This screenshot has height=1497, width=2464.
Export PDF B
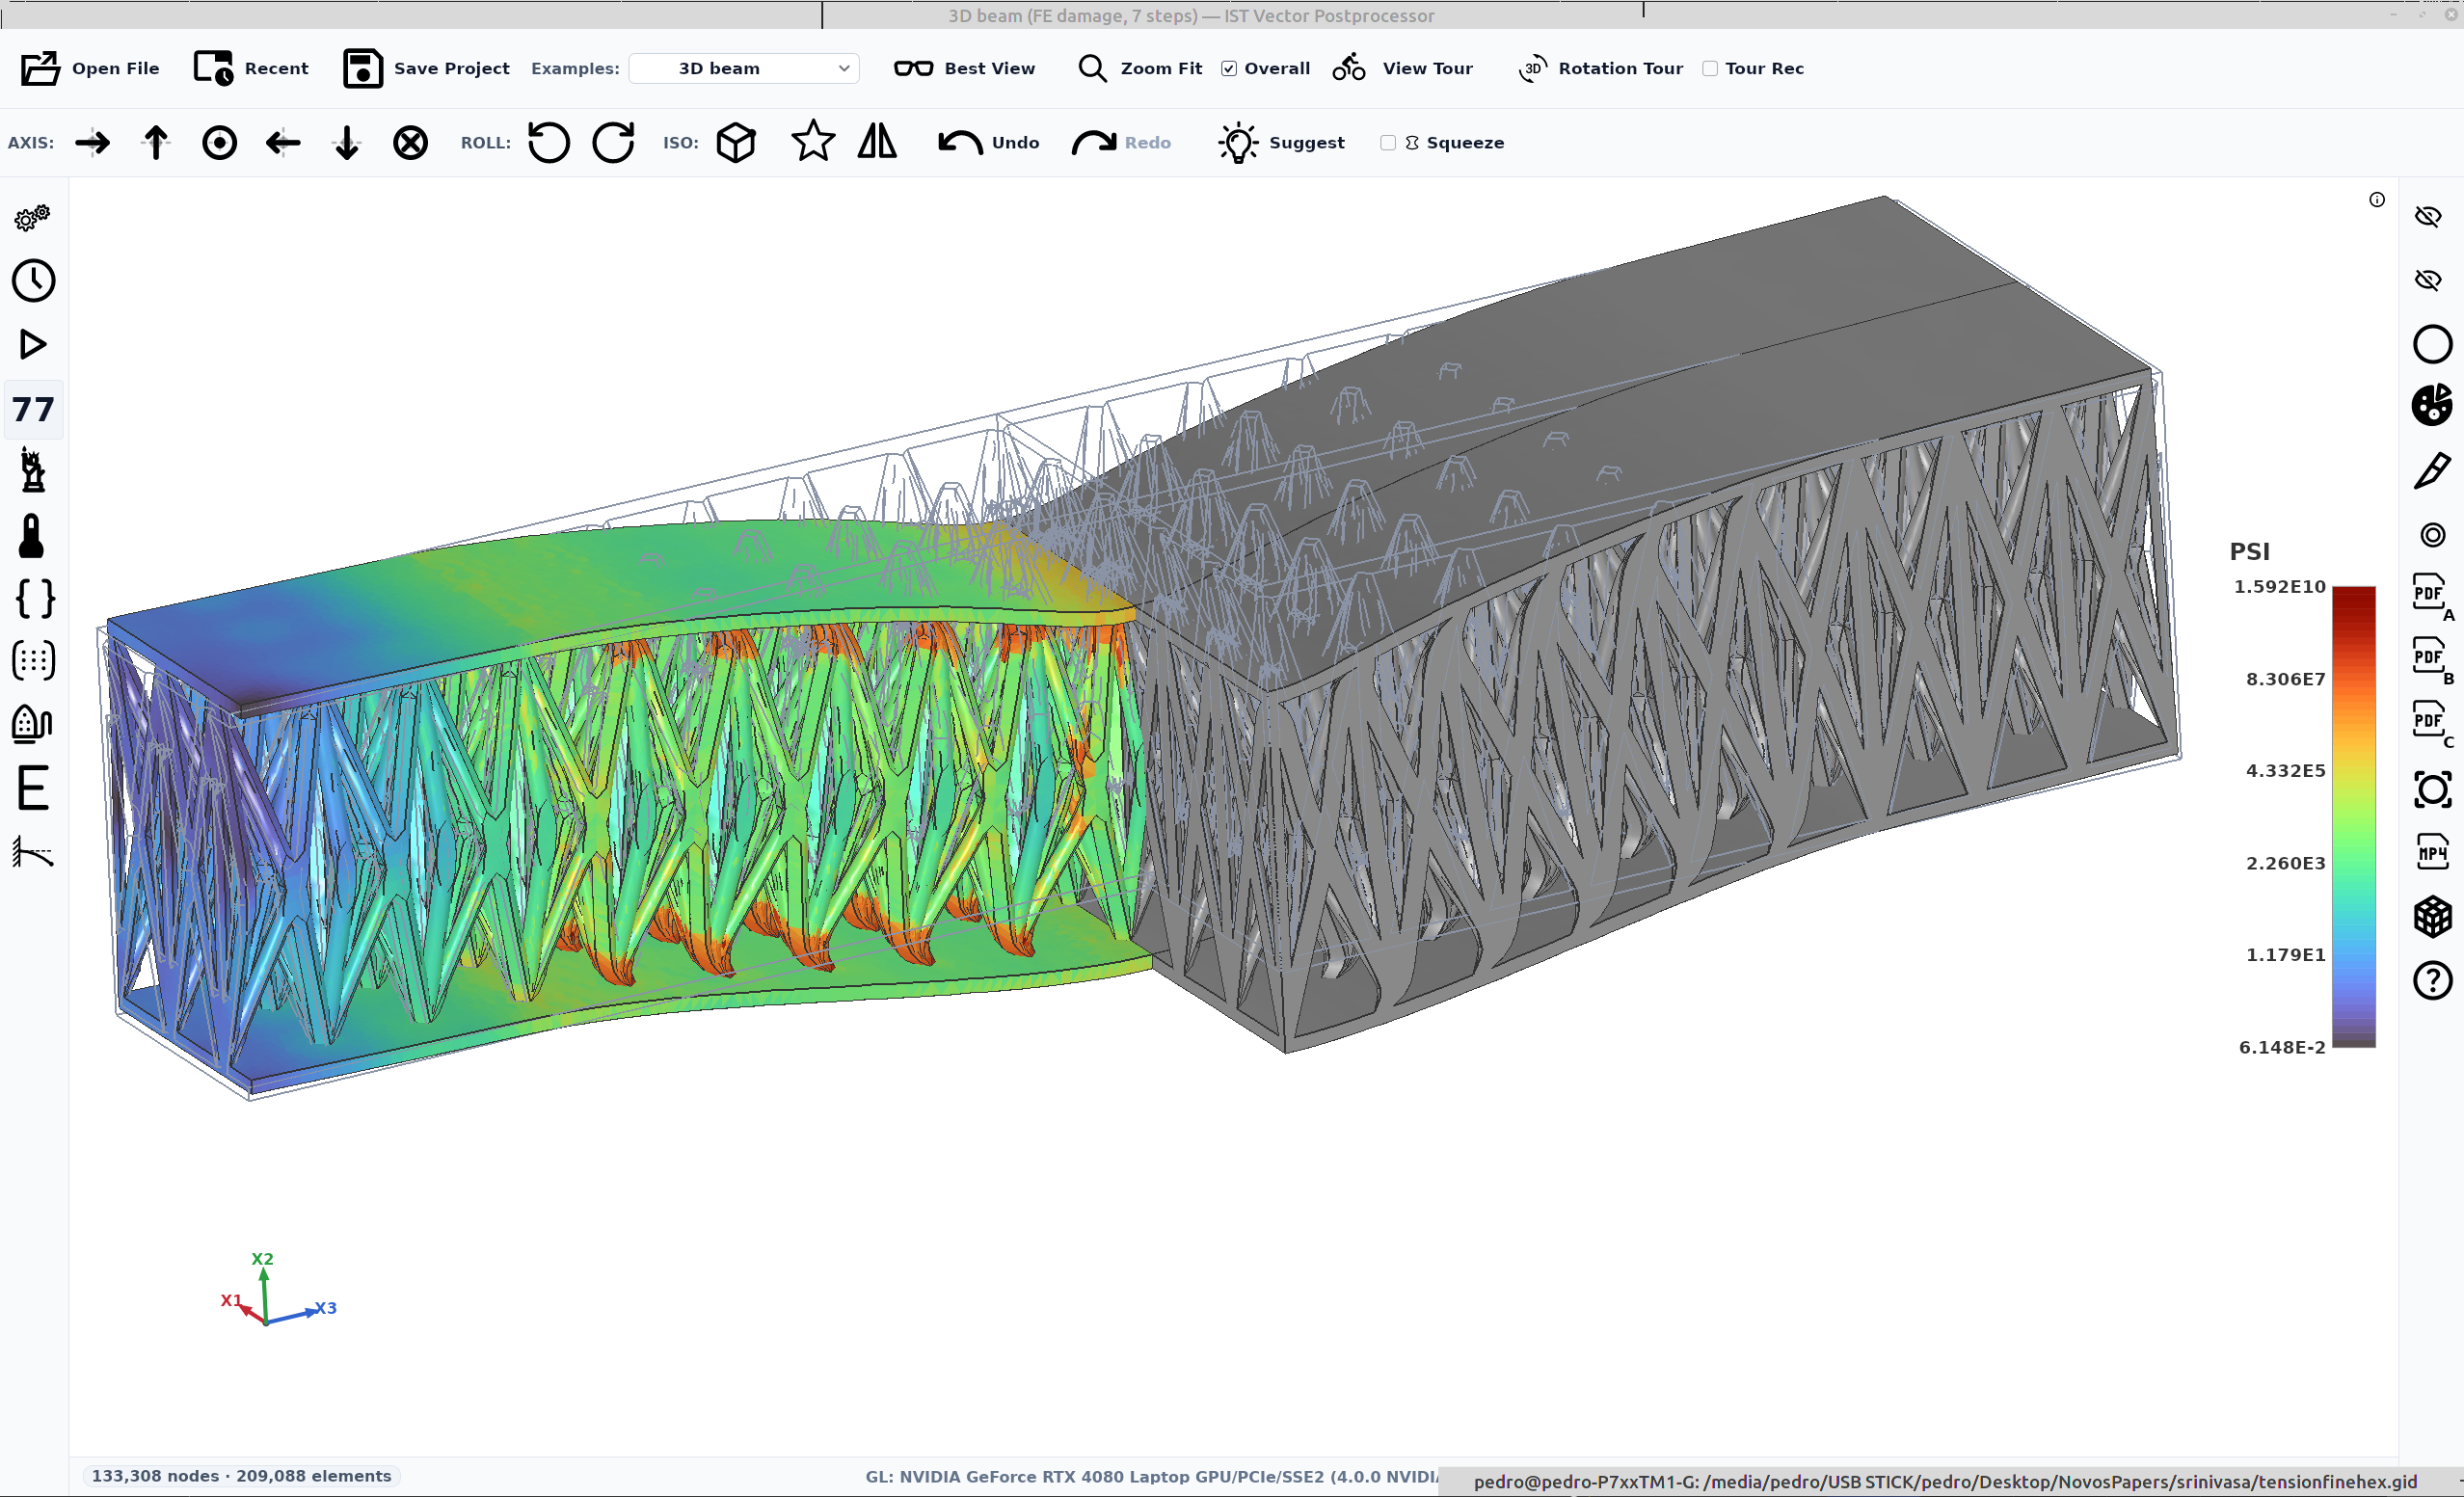coord(2432,661)
